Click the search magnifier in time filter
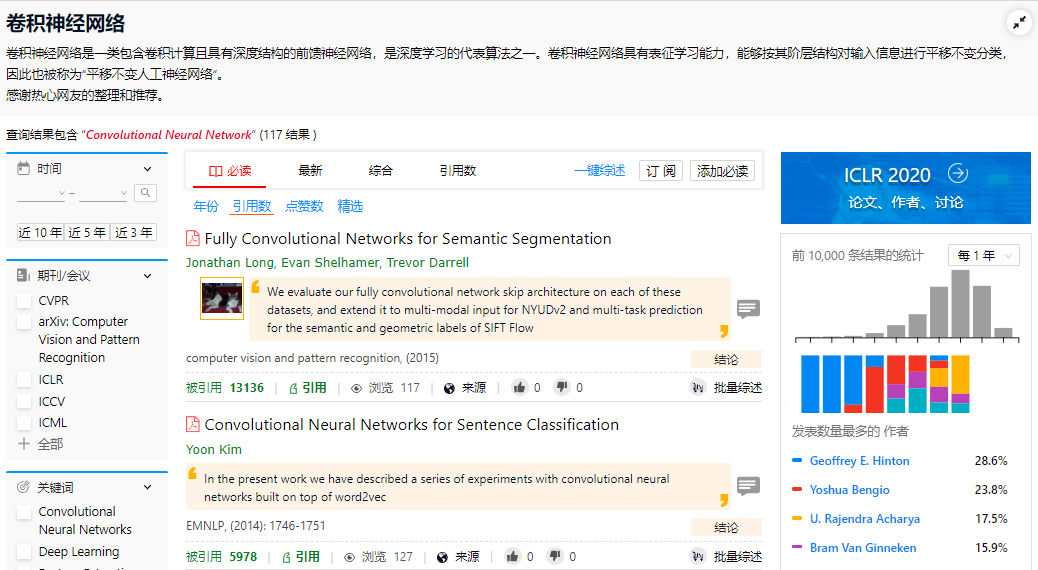 (145, 193)
